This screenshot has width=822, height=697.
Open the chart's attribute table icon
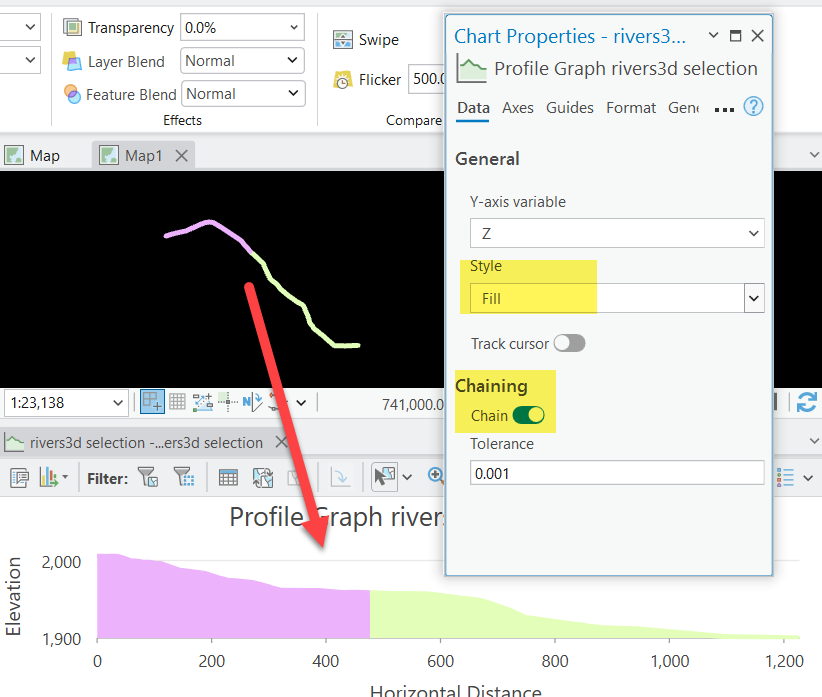coord(228,477)
